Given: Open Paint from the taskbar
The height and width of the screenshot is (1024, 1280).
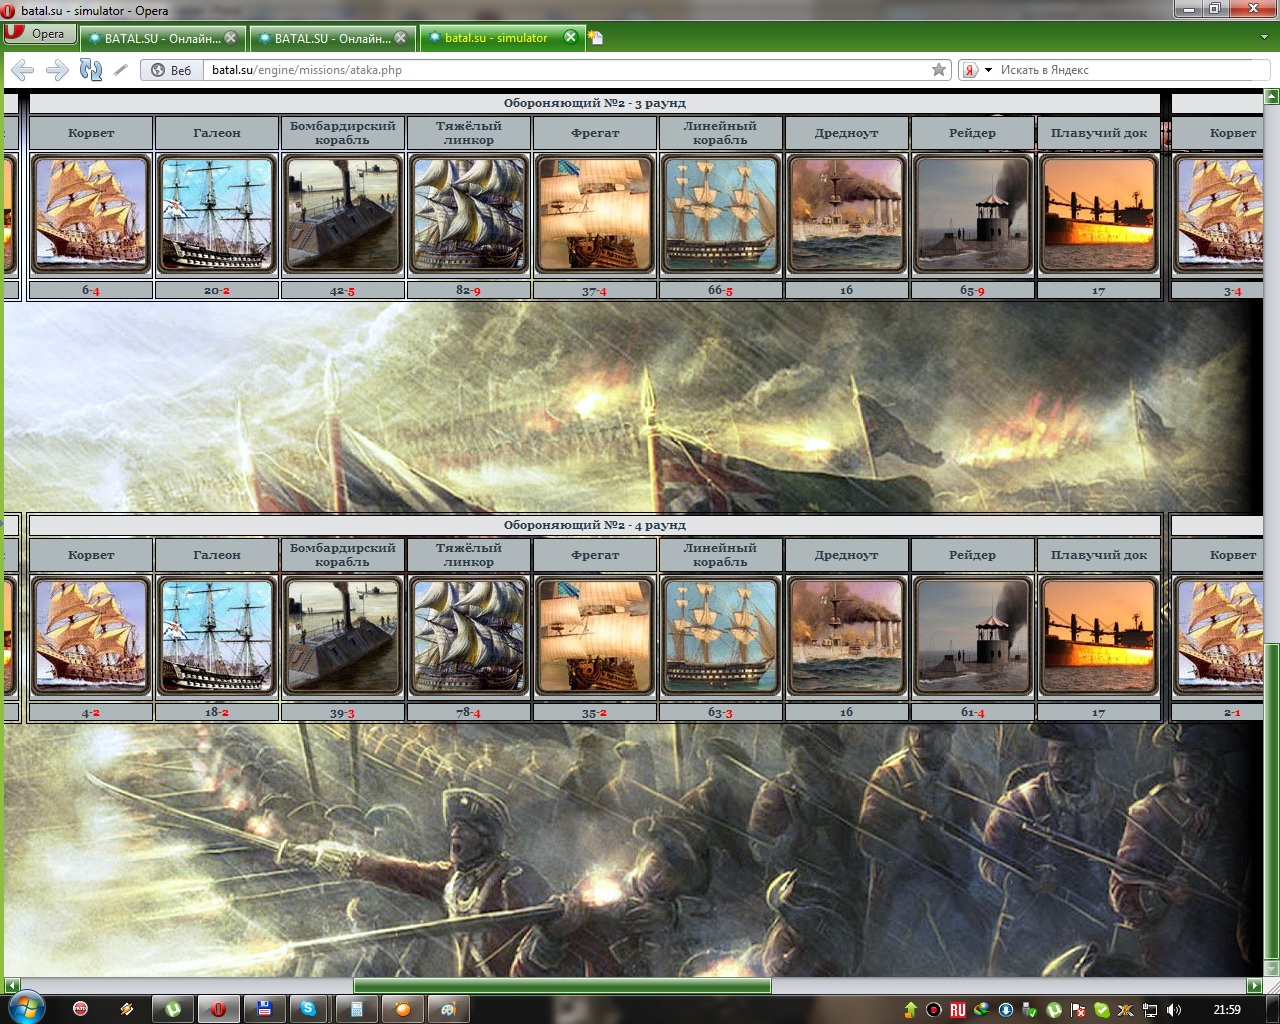Looking at the screenshot, I should pos(448,1009).
